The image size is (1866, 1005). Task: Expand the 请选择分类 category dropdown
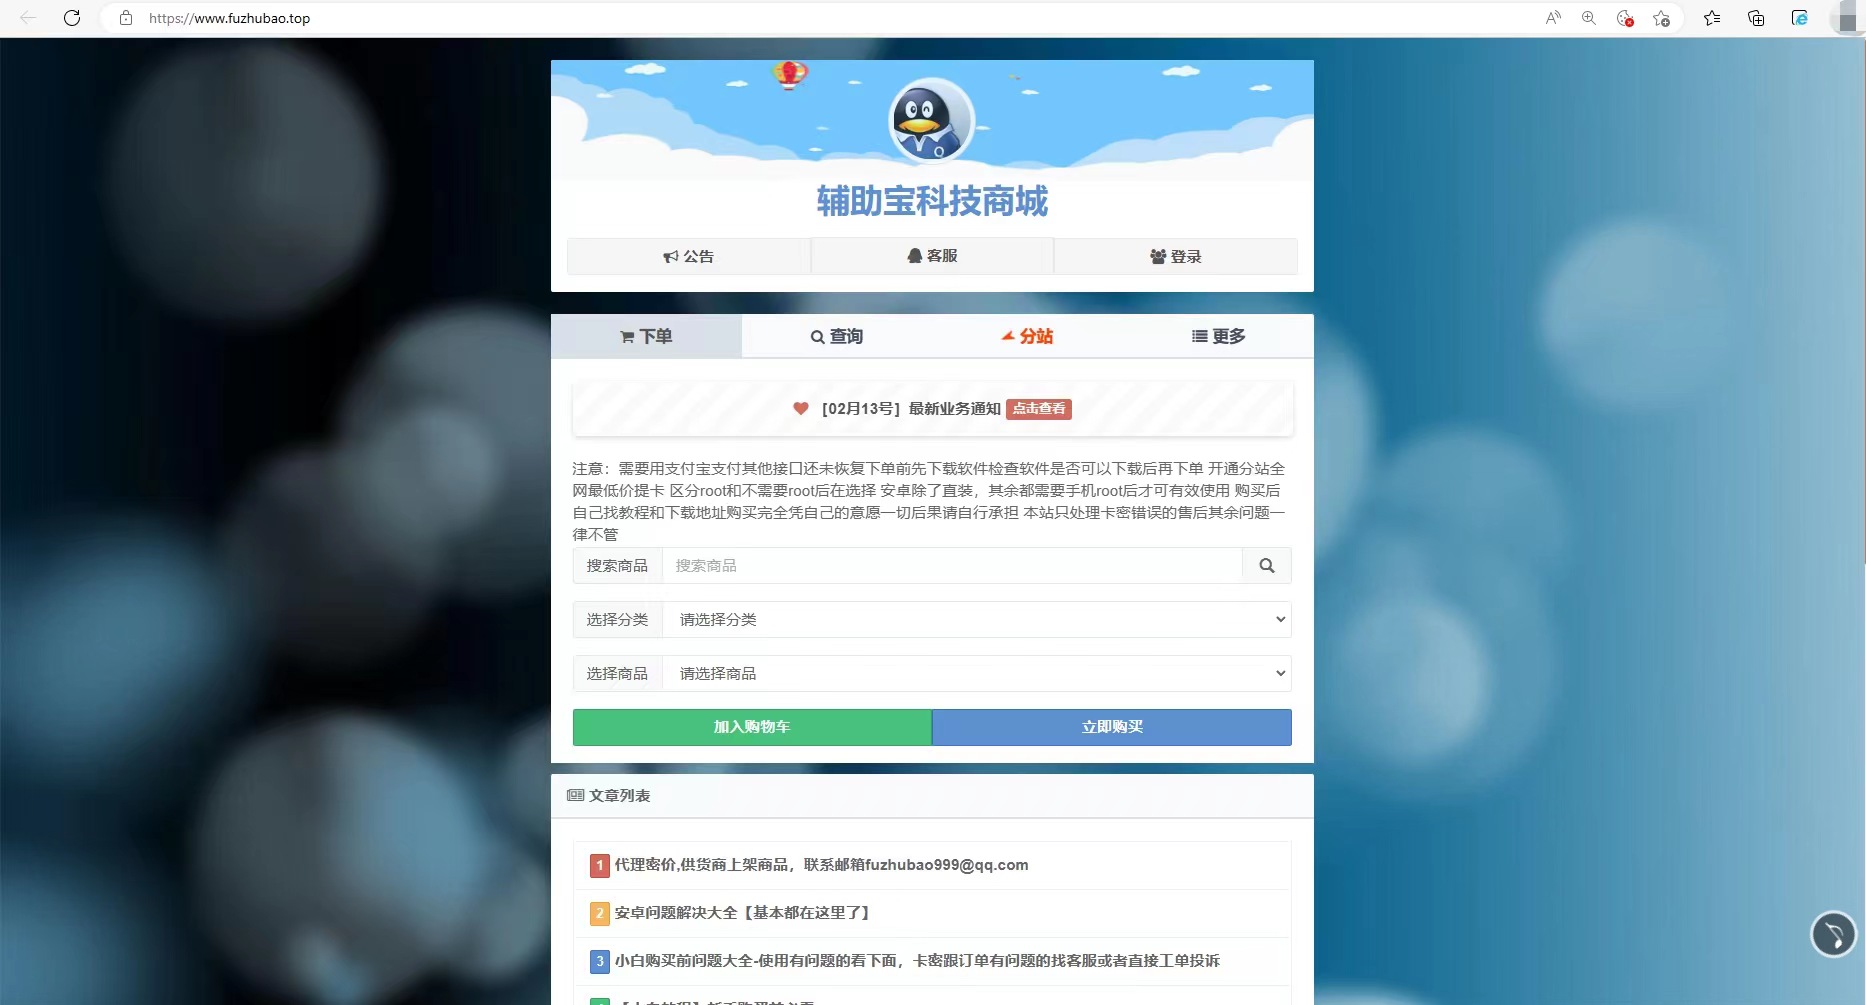pos(976,620)
